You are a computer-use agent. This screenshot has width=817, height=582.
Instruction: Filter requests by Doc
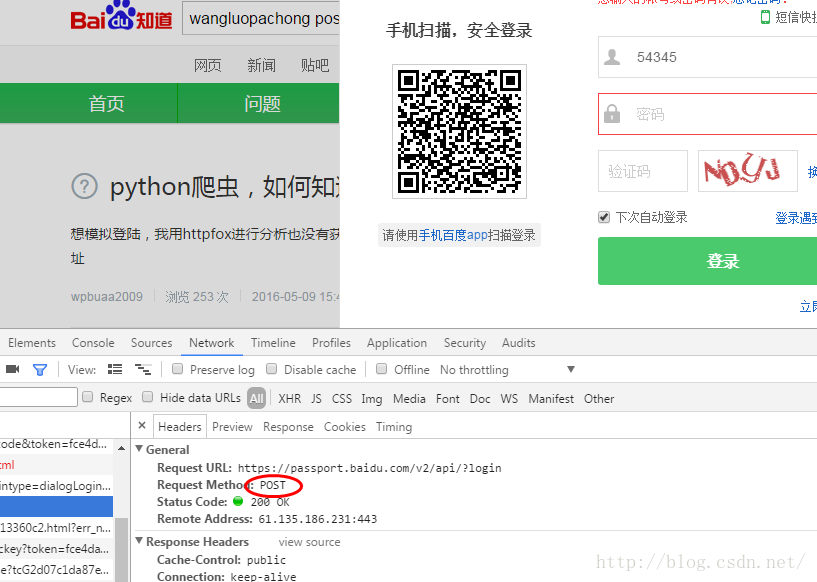[480, 399]
